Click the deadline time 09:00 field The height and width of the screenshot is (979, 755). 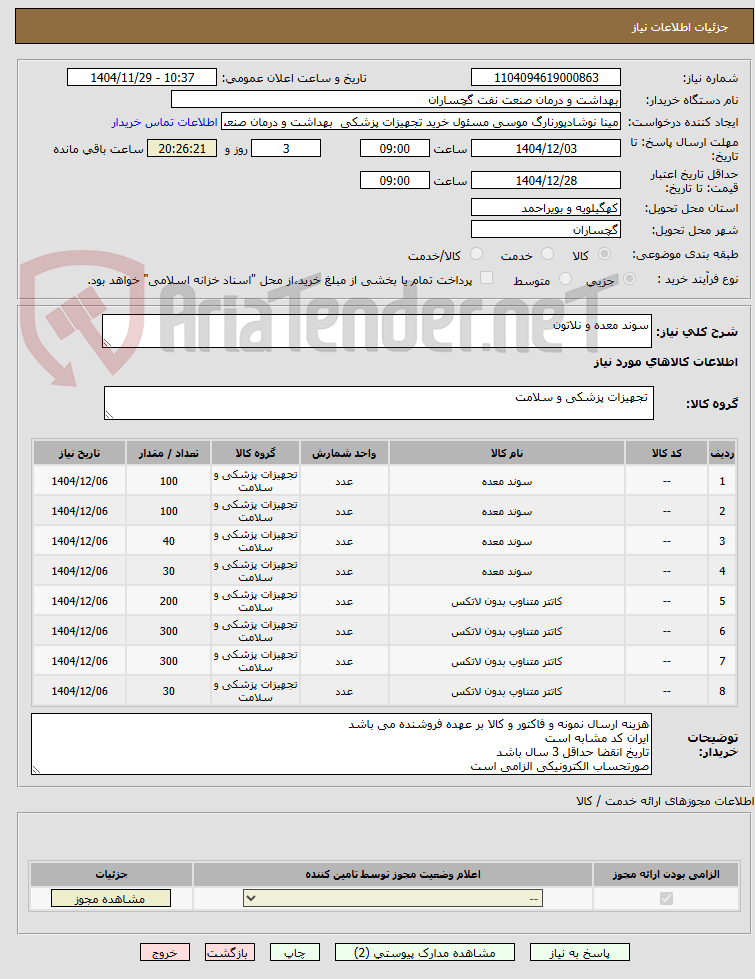pos(395,149)
